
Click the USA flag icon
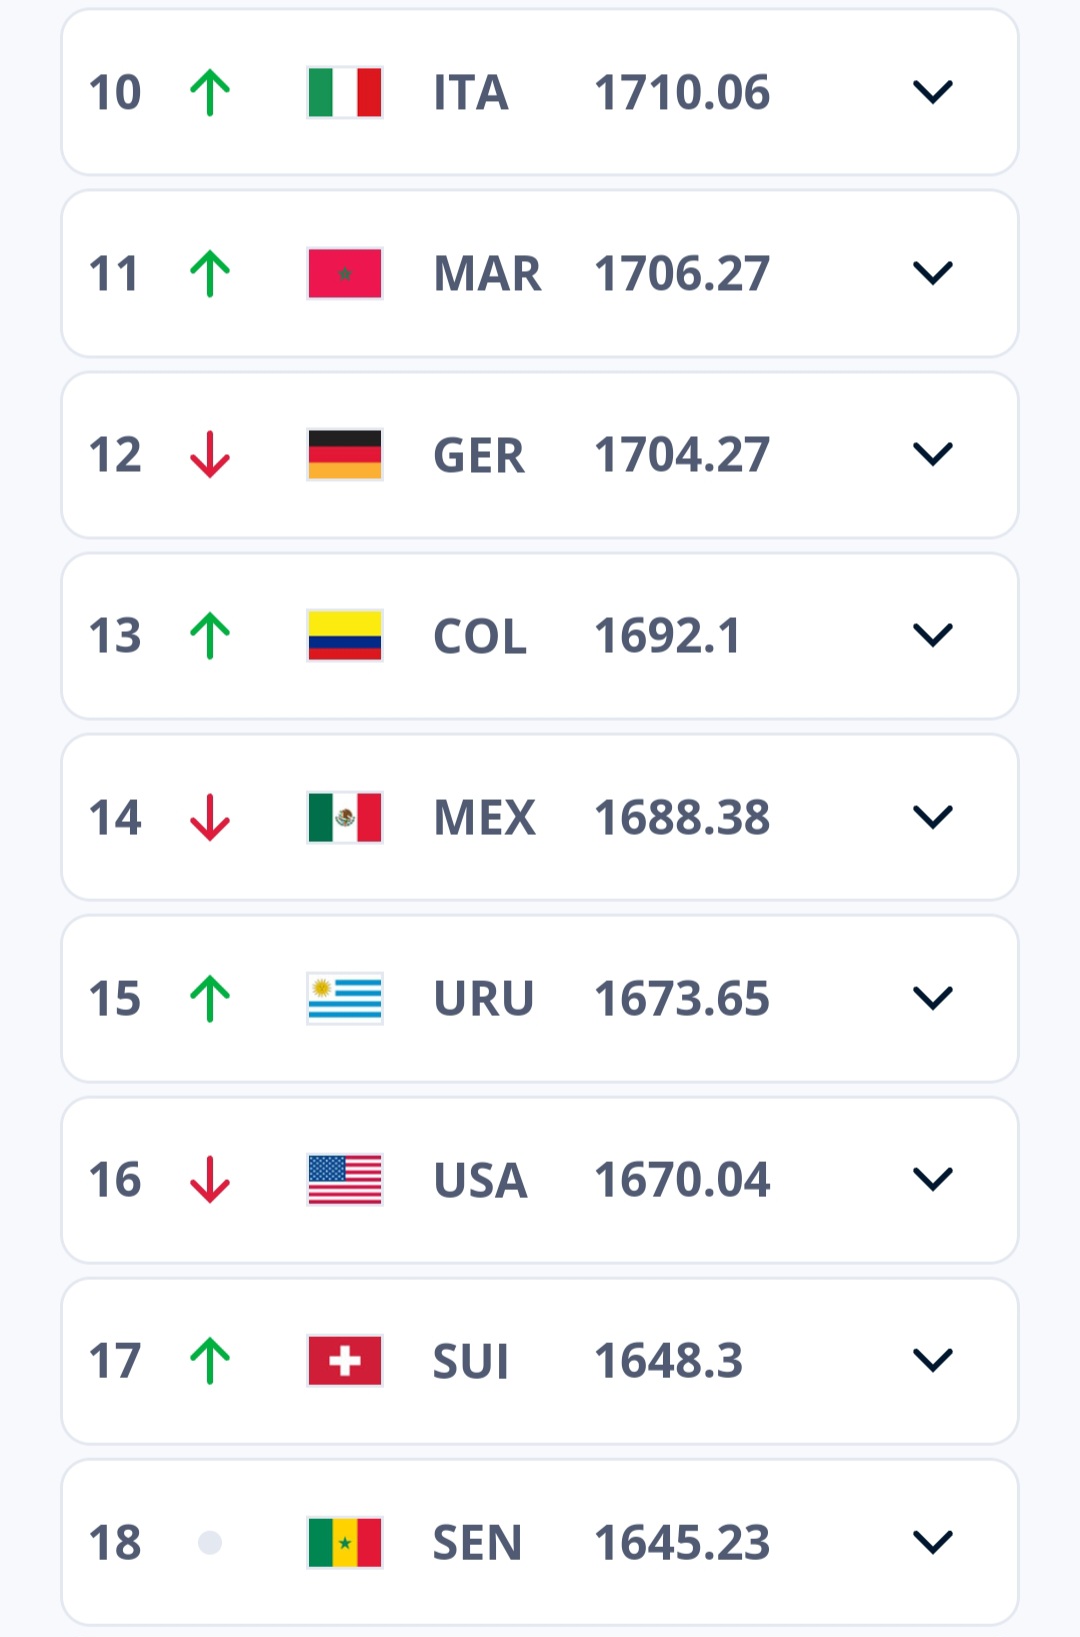(x=345, y=1180)
